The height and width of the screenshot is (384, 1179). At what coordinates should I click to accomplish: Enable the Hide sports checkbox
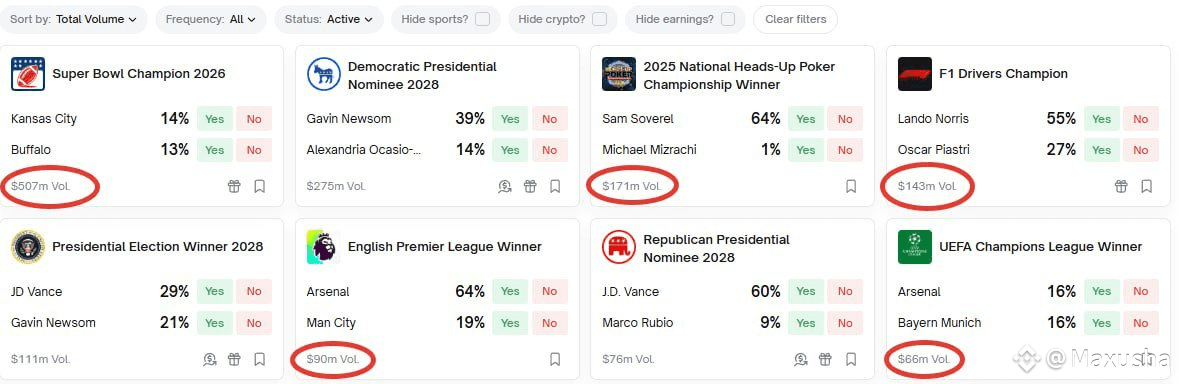[483, 20]
